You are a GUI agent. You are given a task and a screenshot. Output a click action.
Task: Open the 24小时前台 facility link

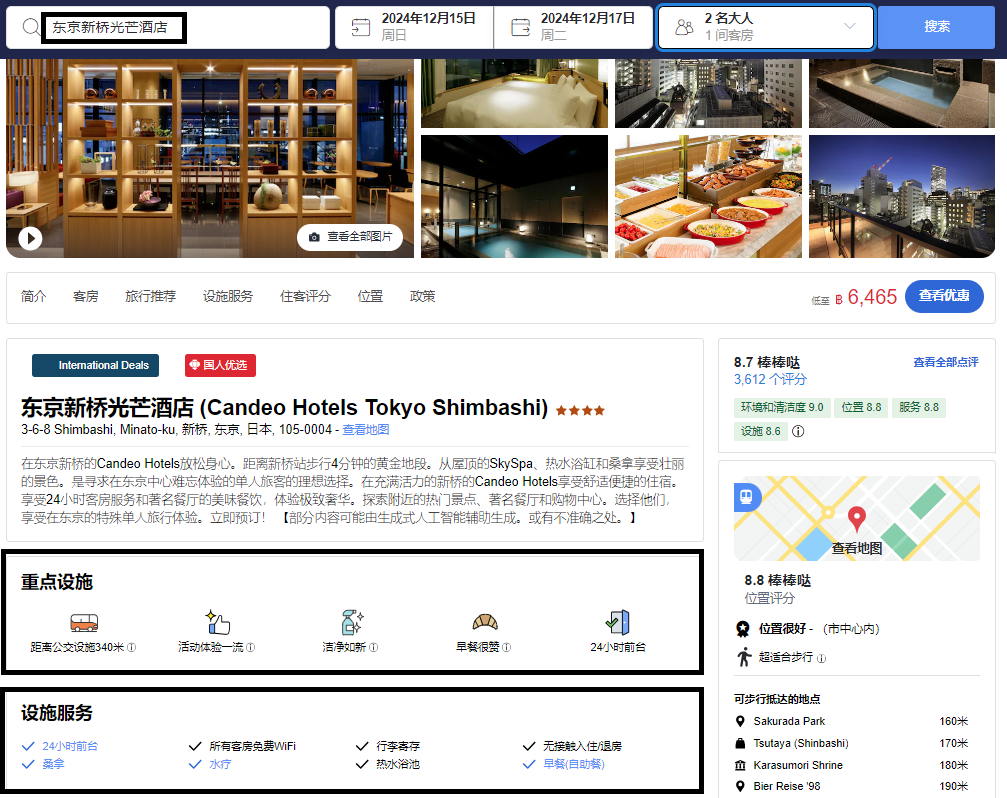click(x=70, y=746)
